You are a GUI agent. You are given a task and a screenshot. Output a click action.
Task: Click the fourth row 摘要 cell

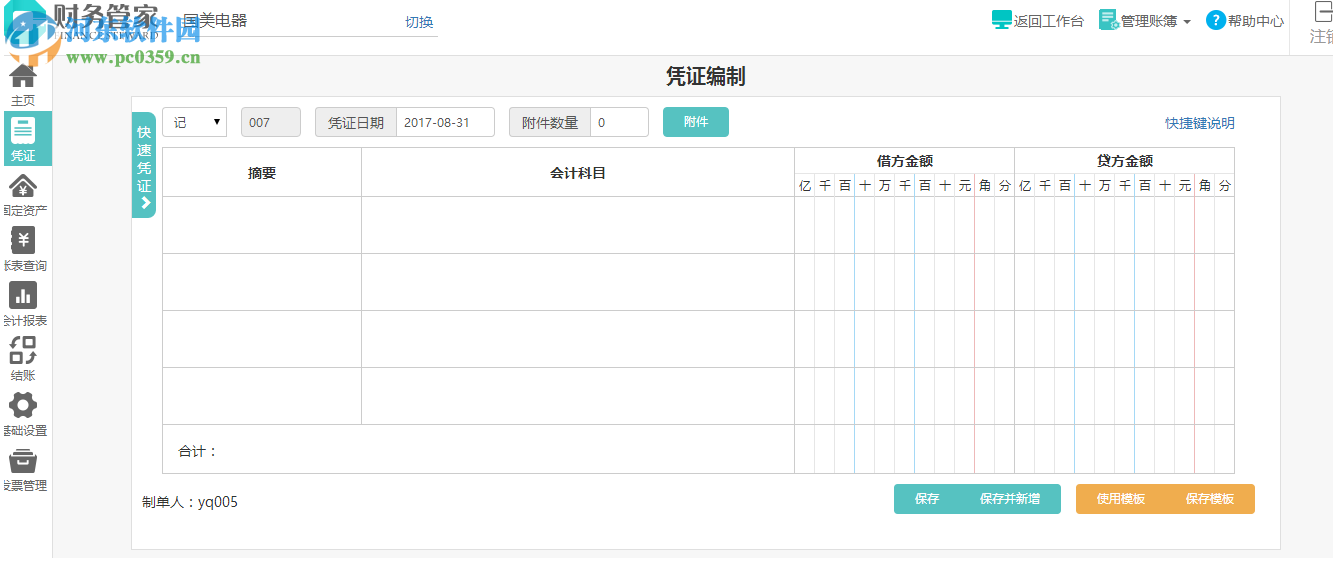click(262, 396)
